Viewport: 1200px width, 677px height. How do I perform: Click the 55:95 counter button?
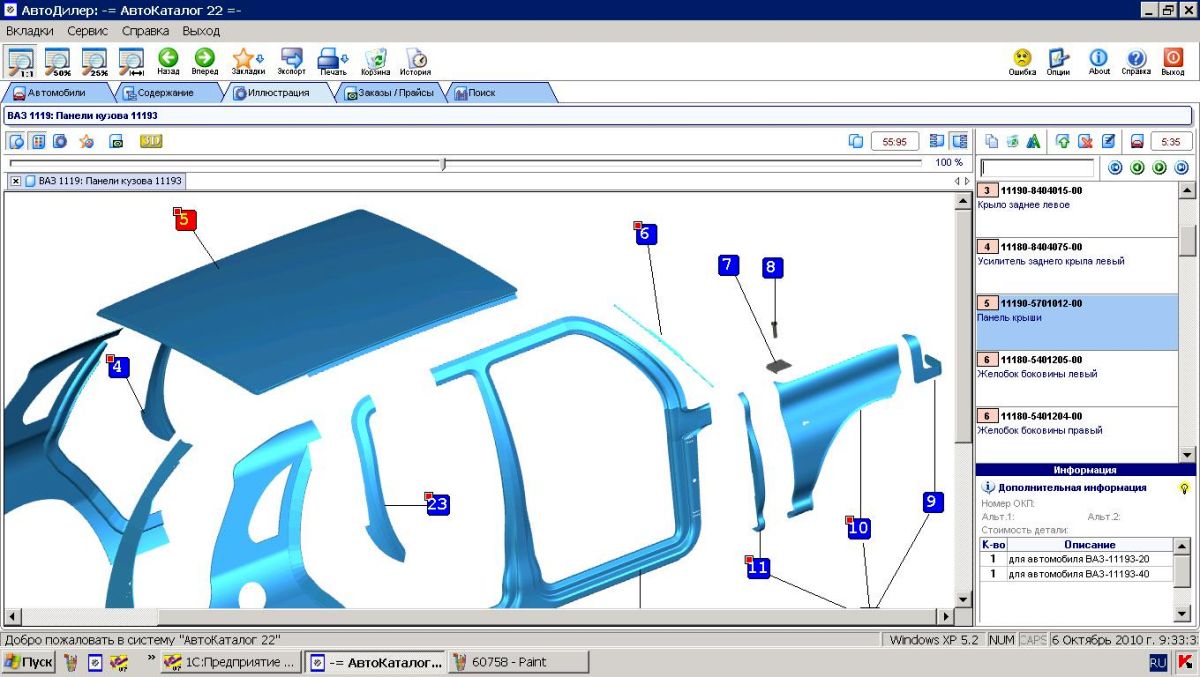pyautogui.click(x=895, y=141)
